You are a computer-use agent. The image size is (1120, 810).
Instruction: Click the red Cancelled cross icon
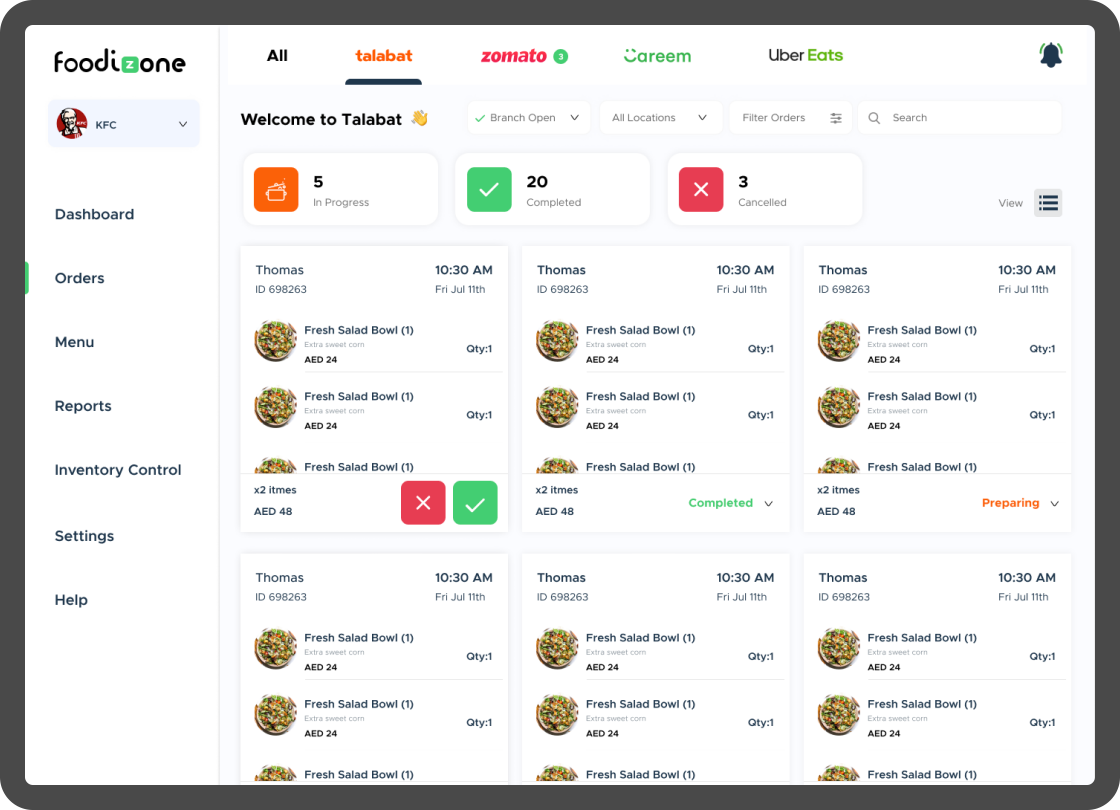(701, 189)
